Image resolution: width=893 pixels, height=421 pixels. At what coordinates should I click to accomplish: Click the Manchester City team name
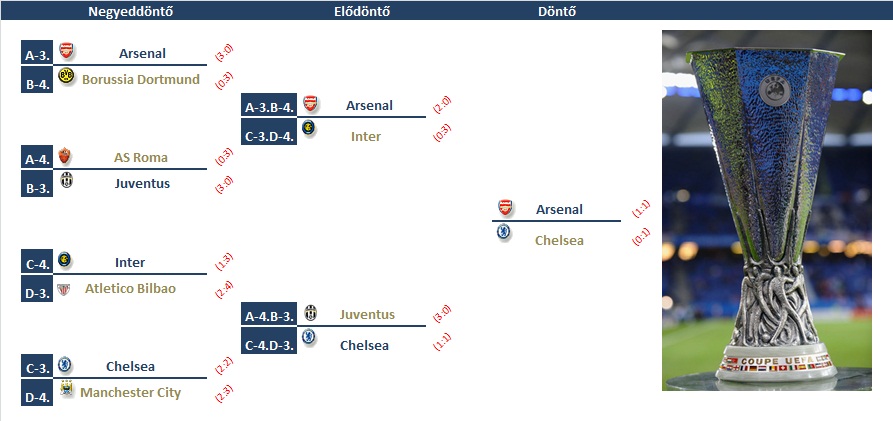point(130,393)
